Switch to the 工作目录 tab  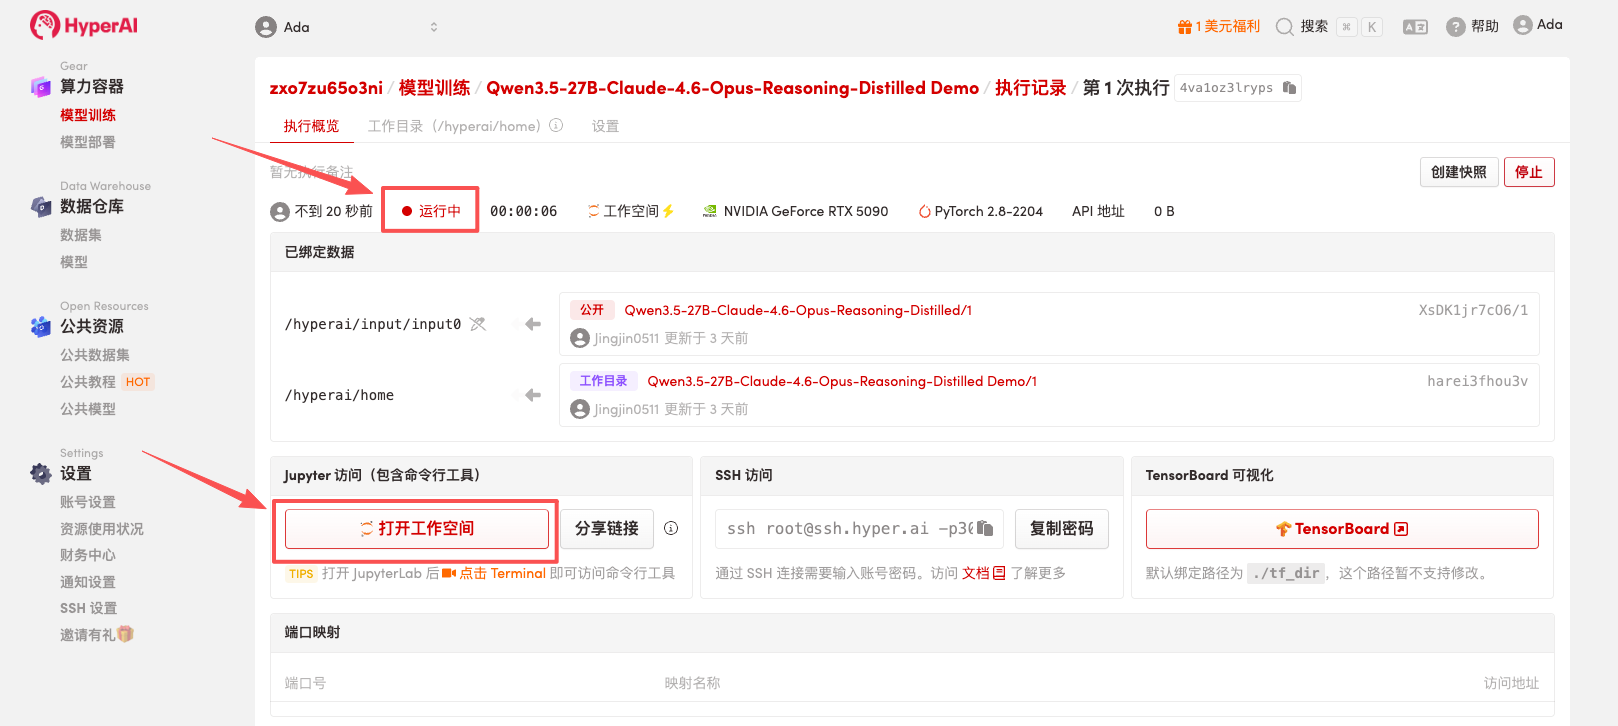pos(453,126)
